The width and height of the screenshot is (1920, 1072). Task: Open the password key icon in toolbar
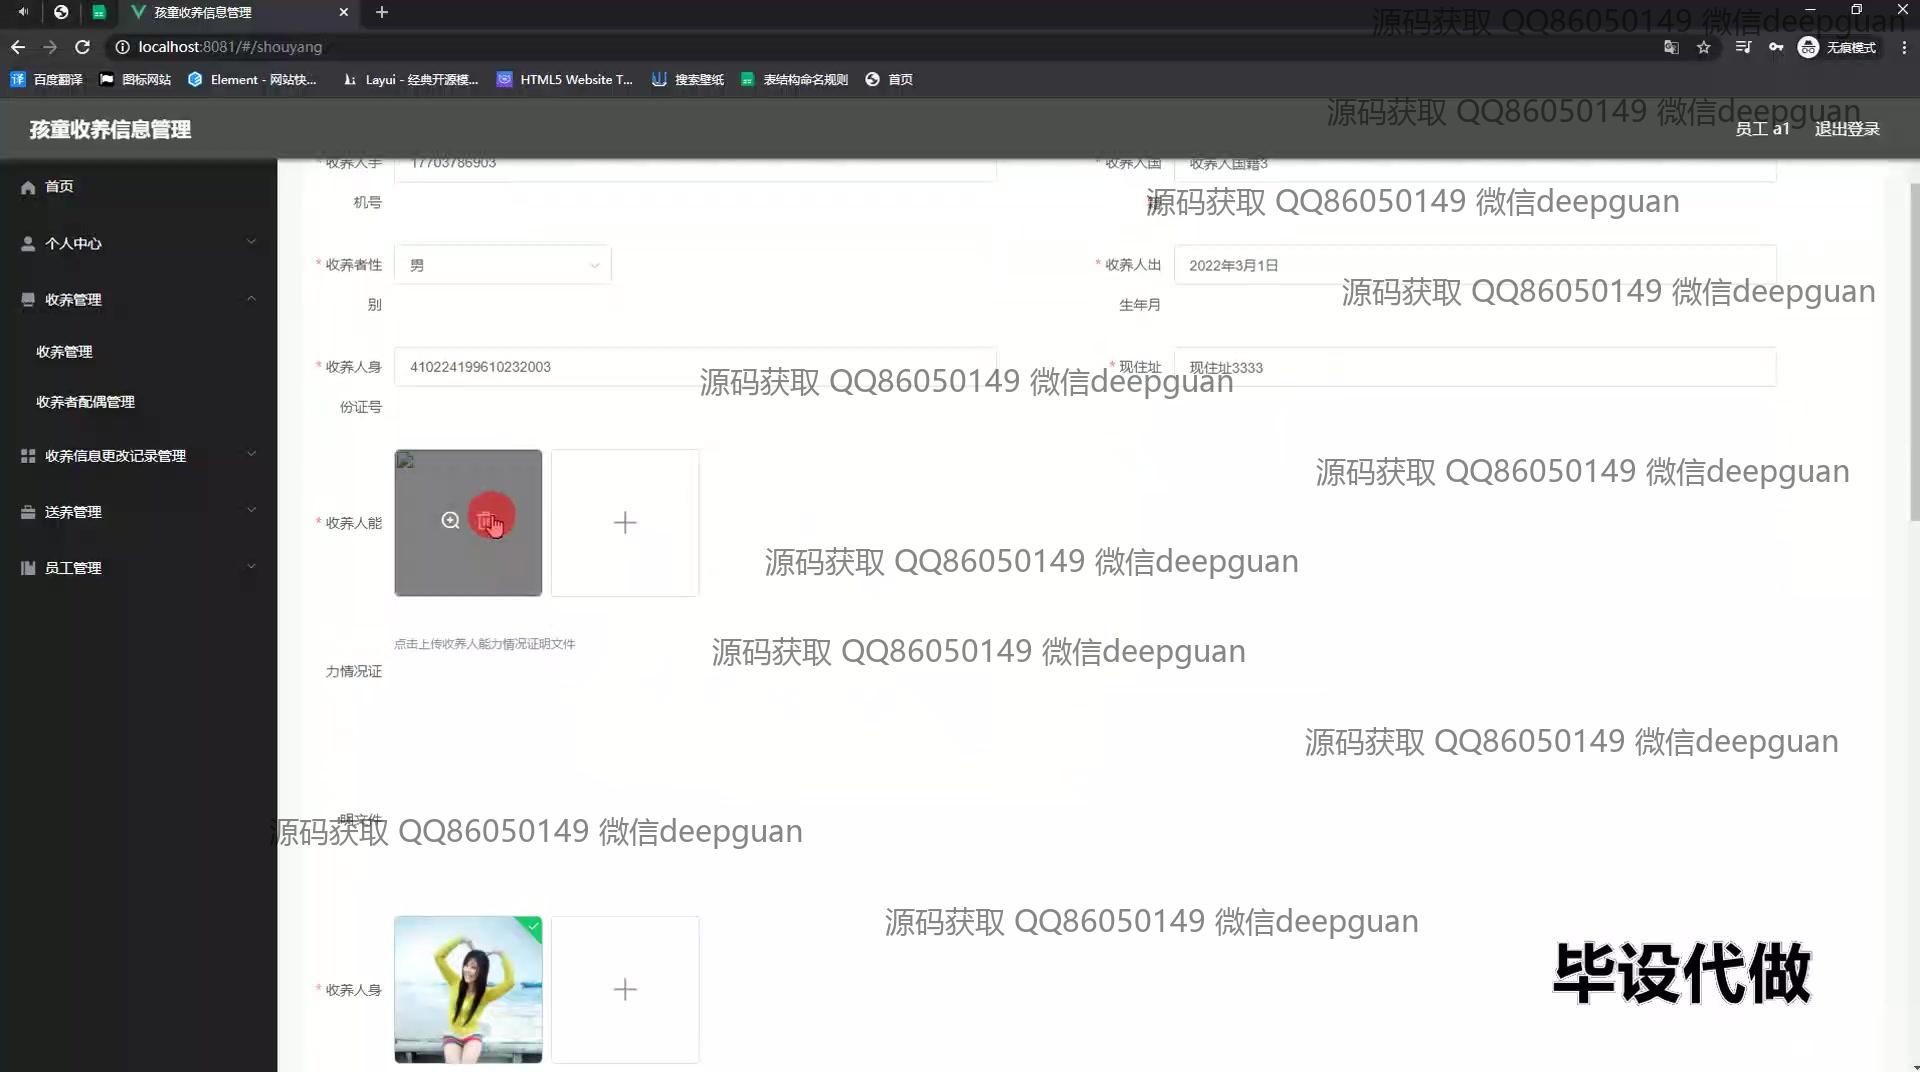click(x=1776, y=47)
